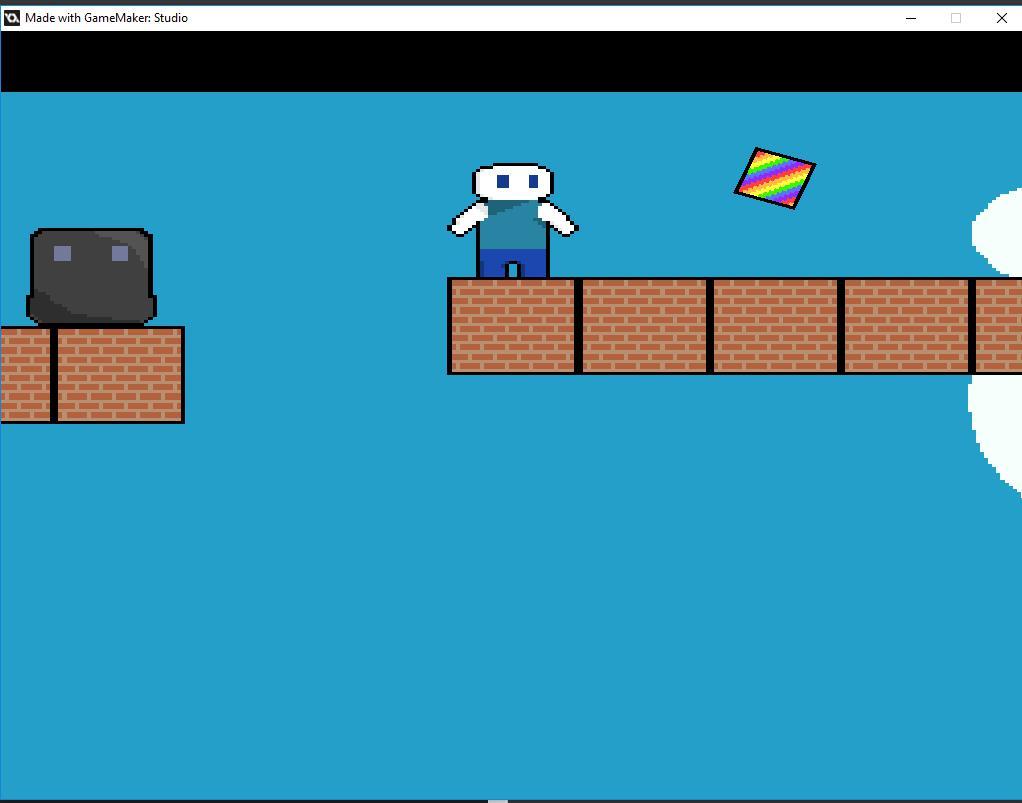Image resolution: width=1022 pixels, height=803 pixels.
Task: Click the dark slime enemy
Action: [90, 275]
